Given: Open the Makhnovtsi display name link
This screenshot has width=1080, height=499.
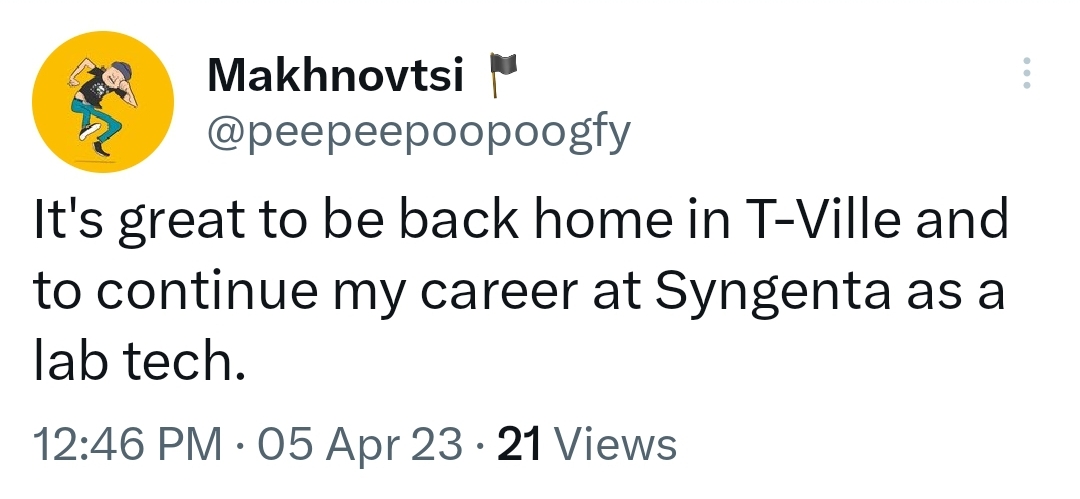Looking at the screenshot, I should [334, 77].
